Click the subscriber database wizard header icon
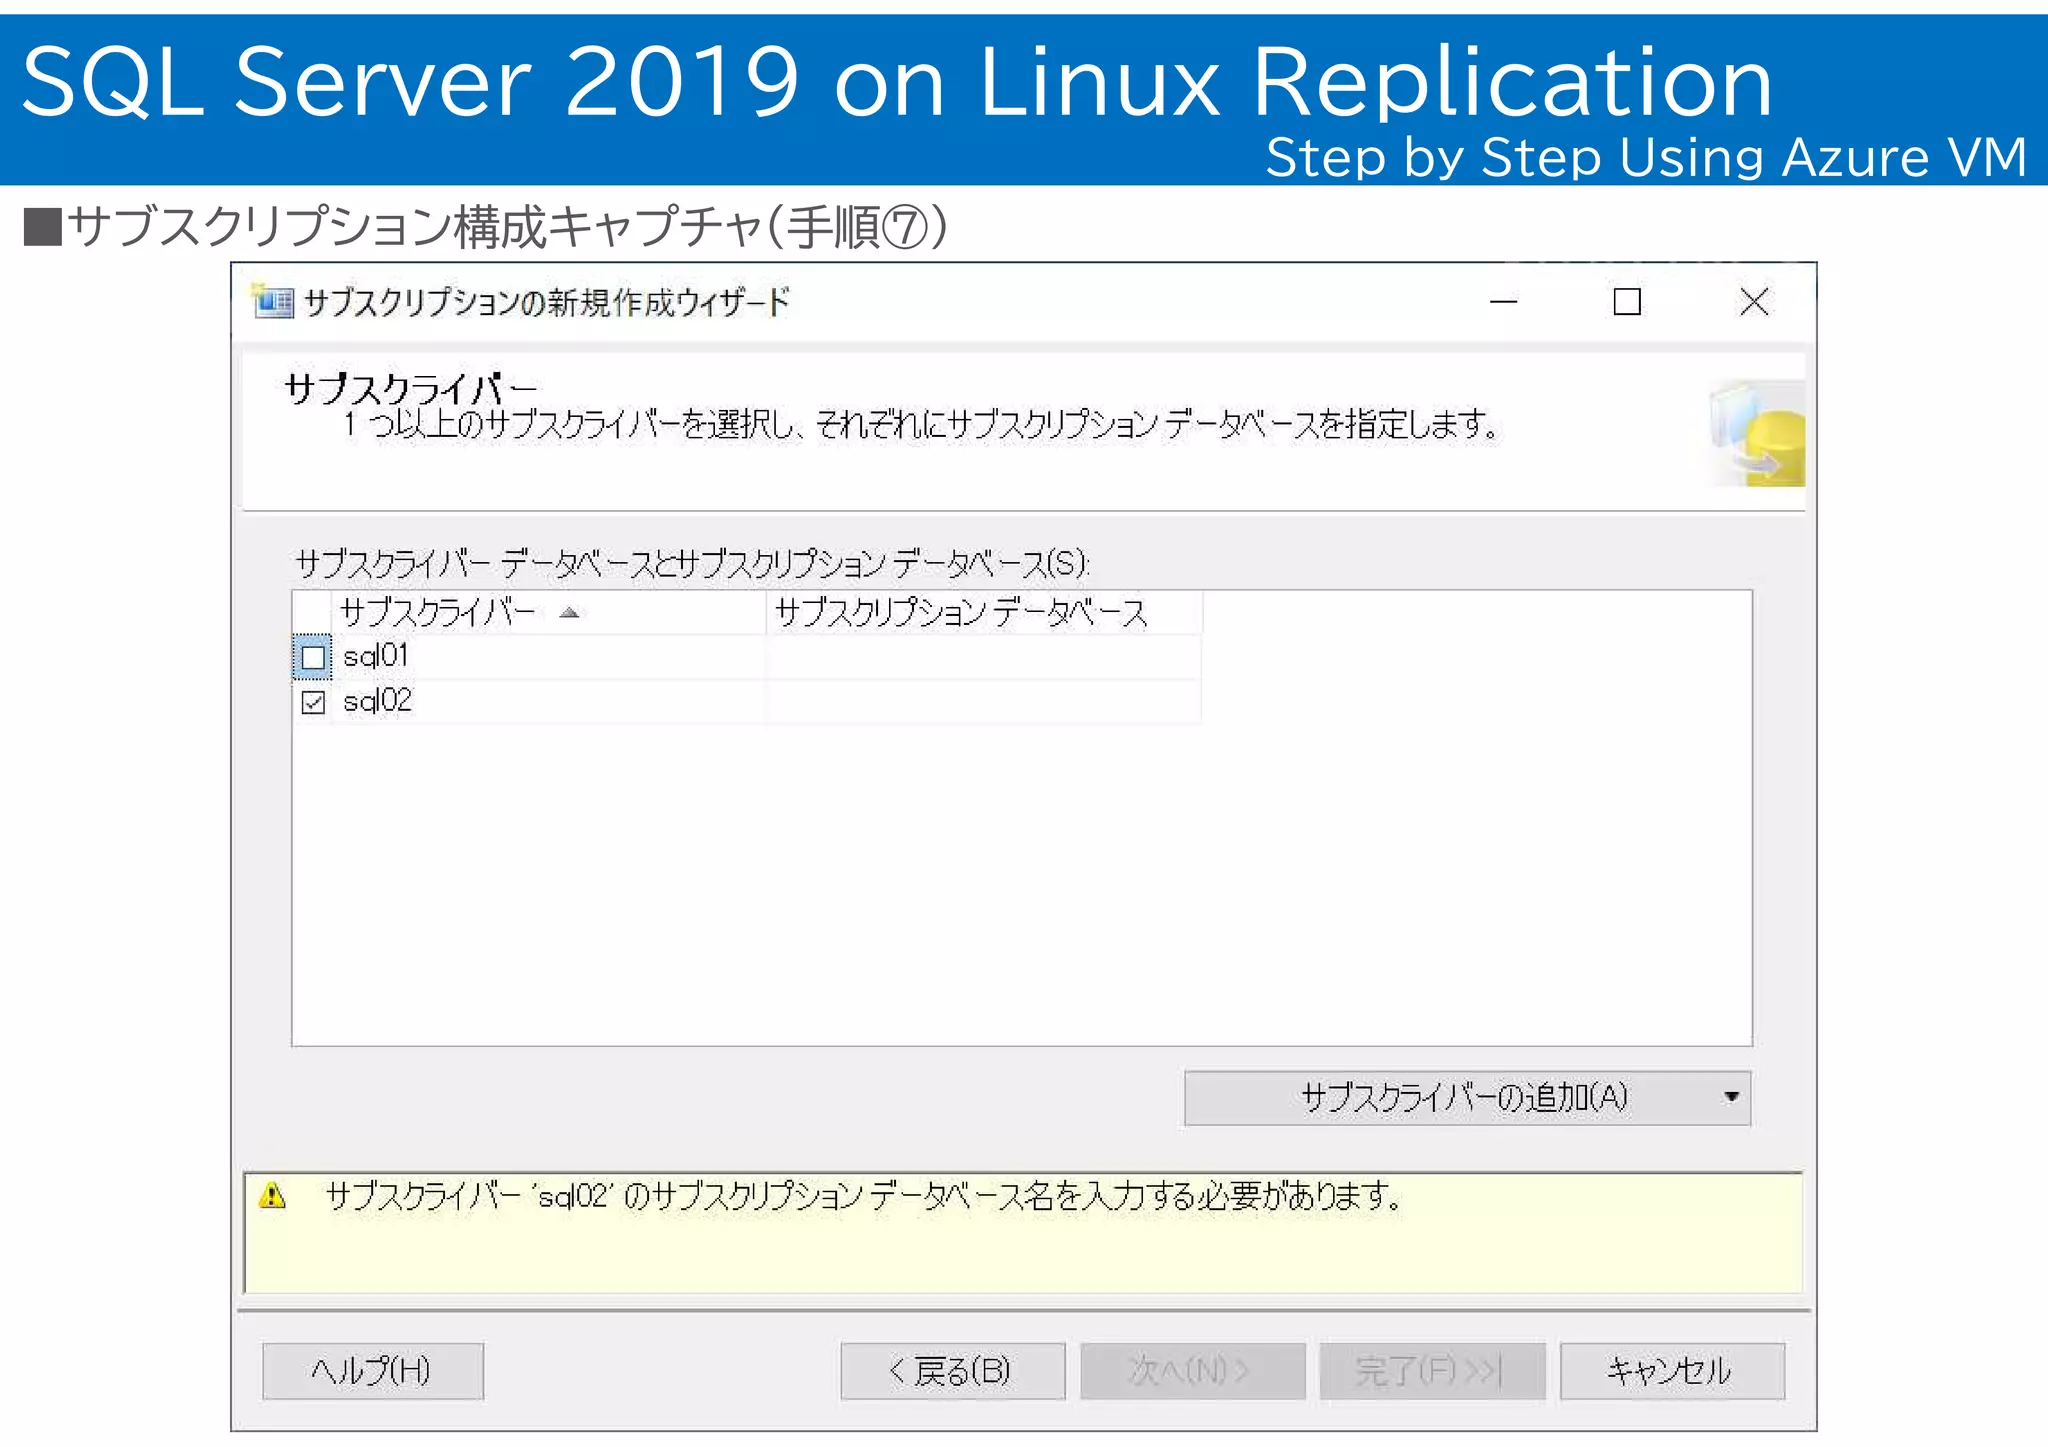 (x=1757, y=434)
